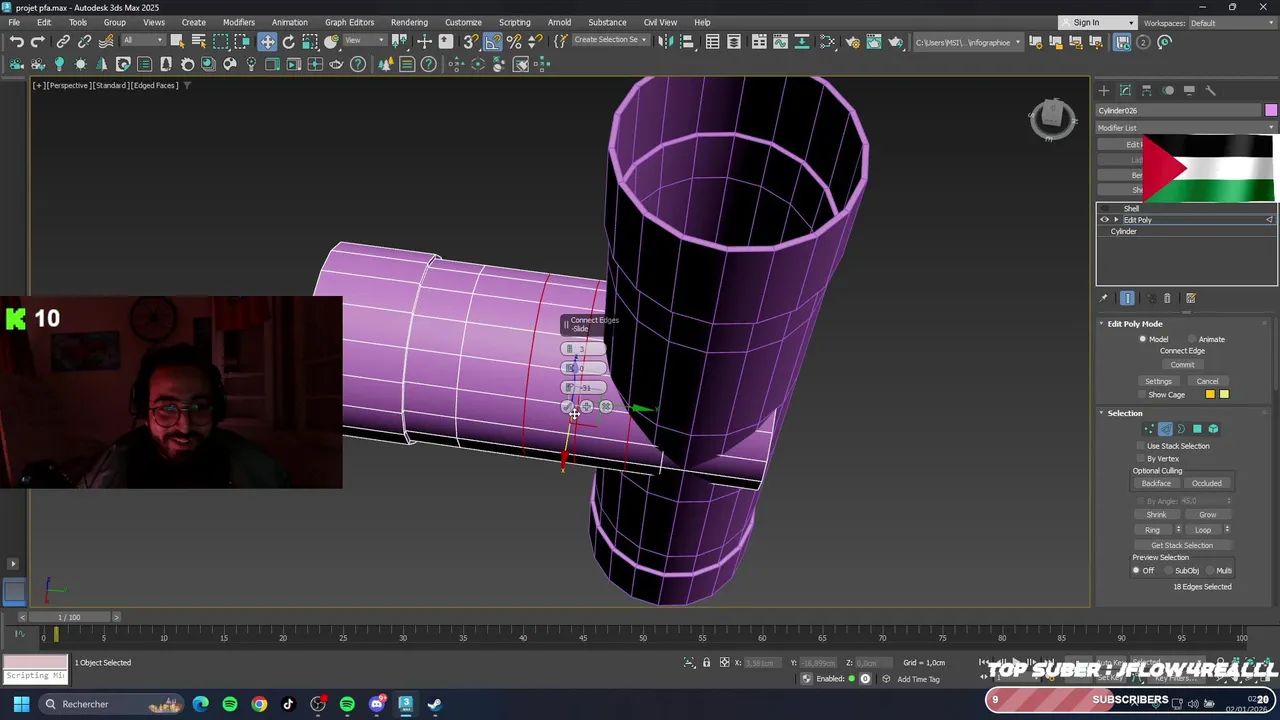
Task: Open the Hierarchy command panel tab
Action: 1147,90
